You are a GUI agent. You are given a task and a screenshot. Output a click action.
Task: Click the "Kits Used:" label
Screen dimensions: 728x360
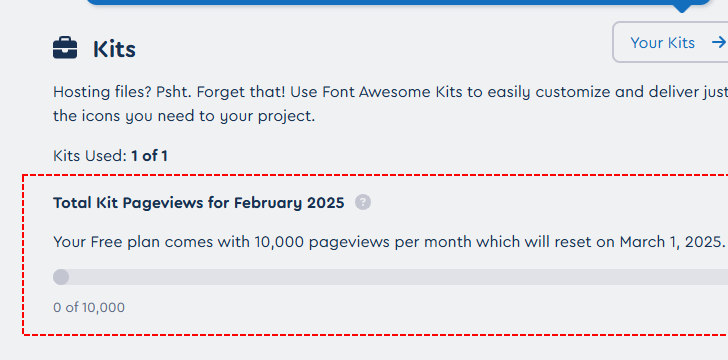coord(90,156)
